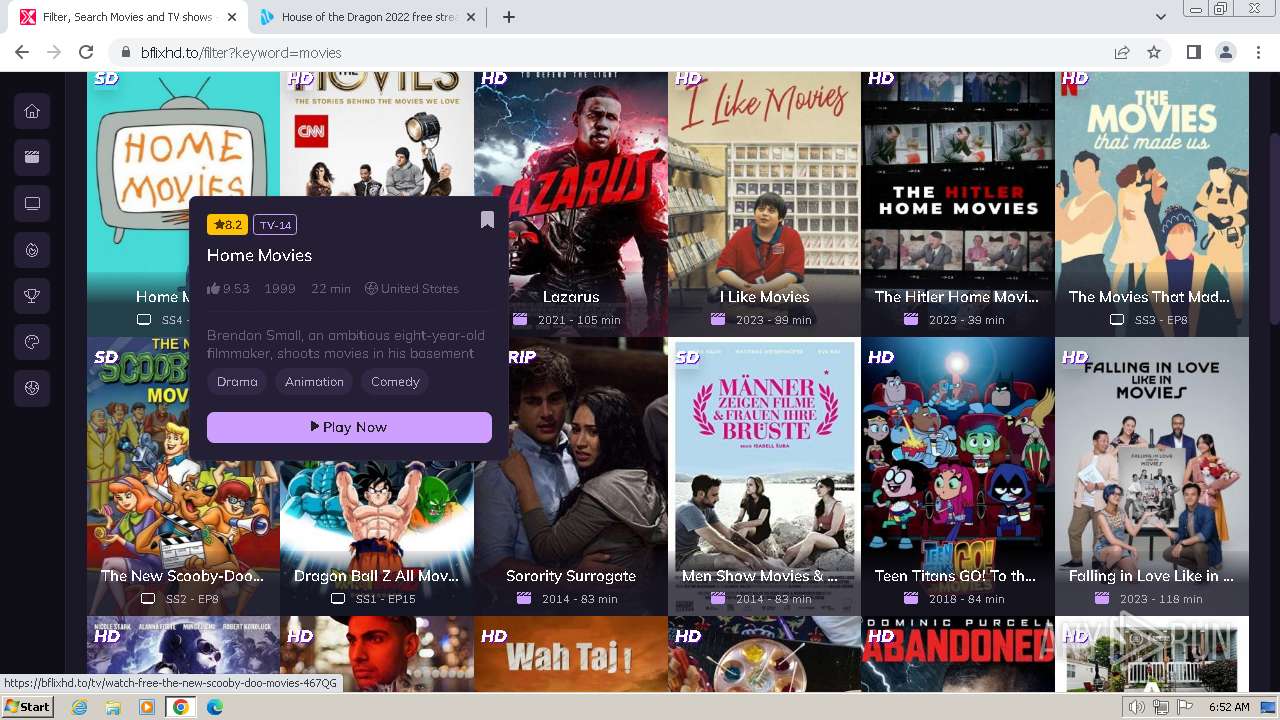Click the address bar URL
The image size is (1280, 720).
pos(241,53)
